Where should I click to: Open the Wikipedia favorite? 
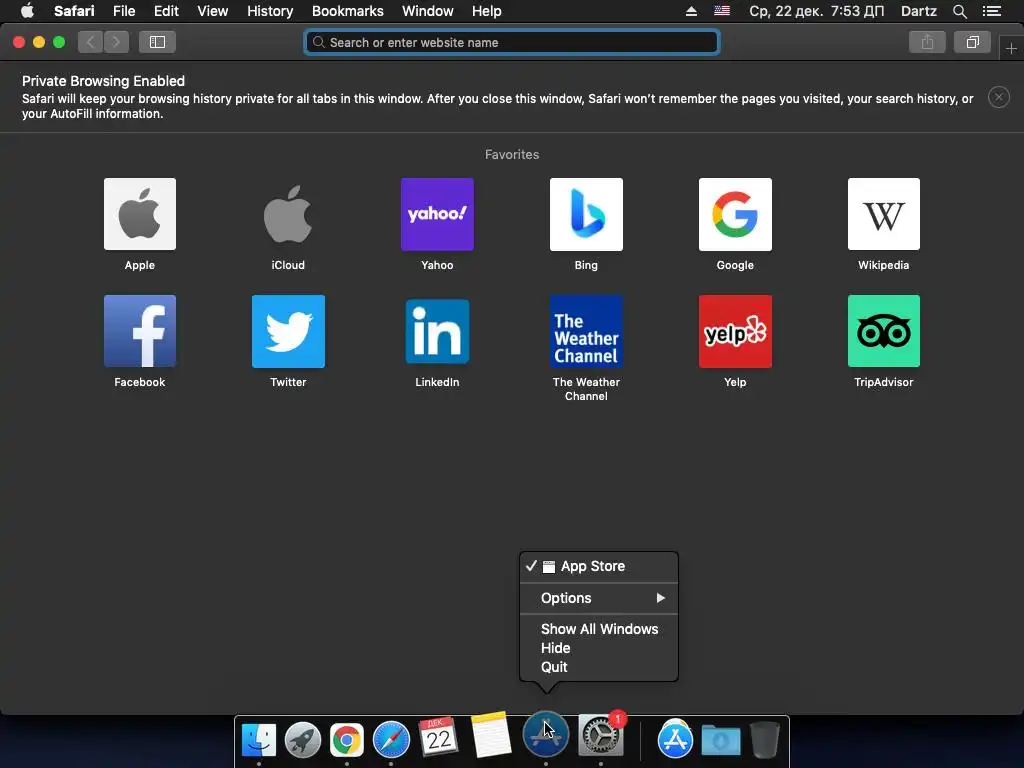point(884,214)
